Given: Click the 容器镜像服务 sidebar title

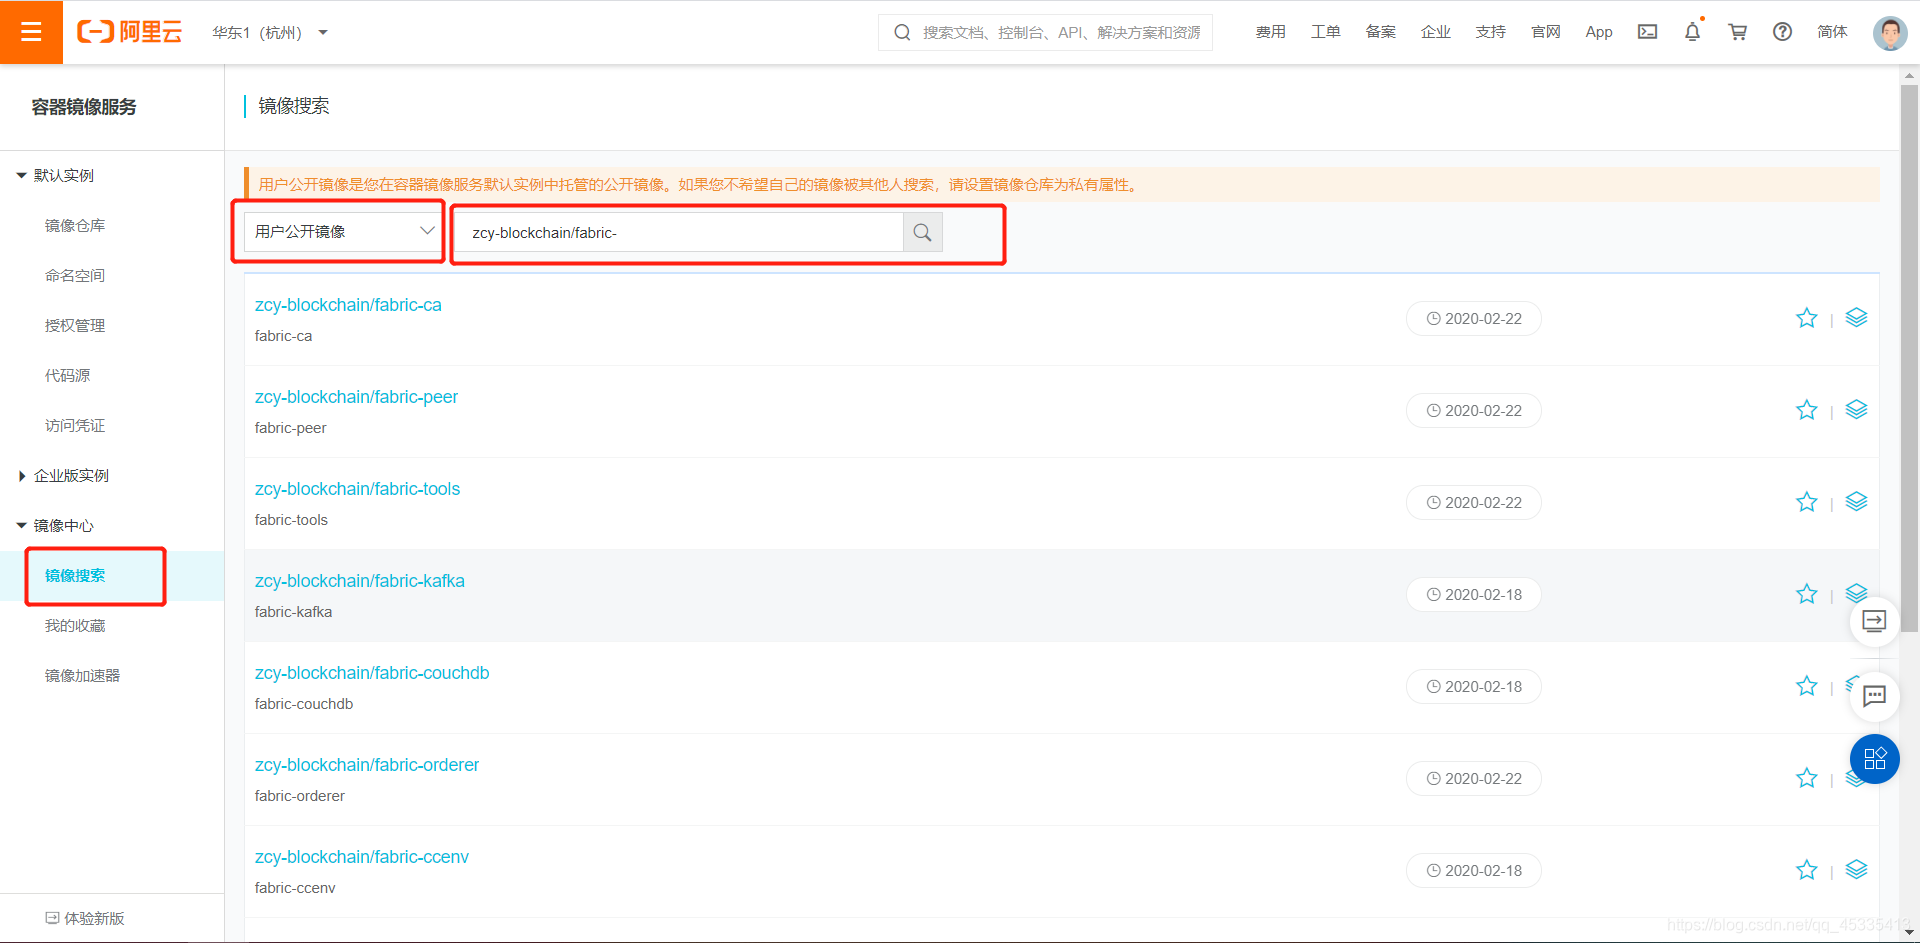Looking at the screenshot, I should tap(84, 107).
